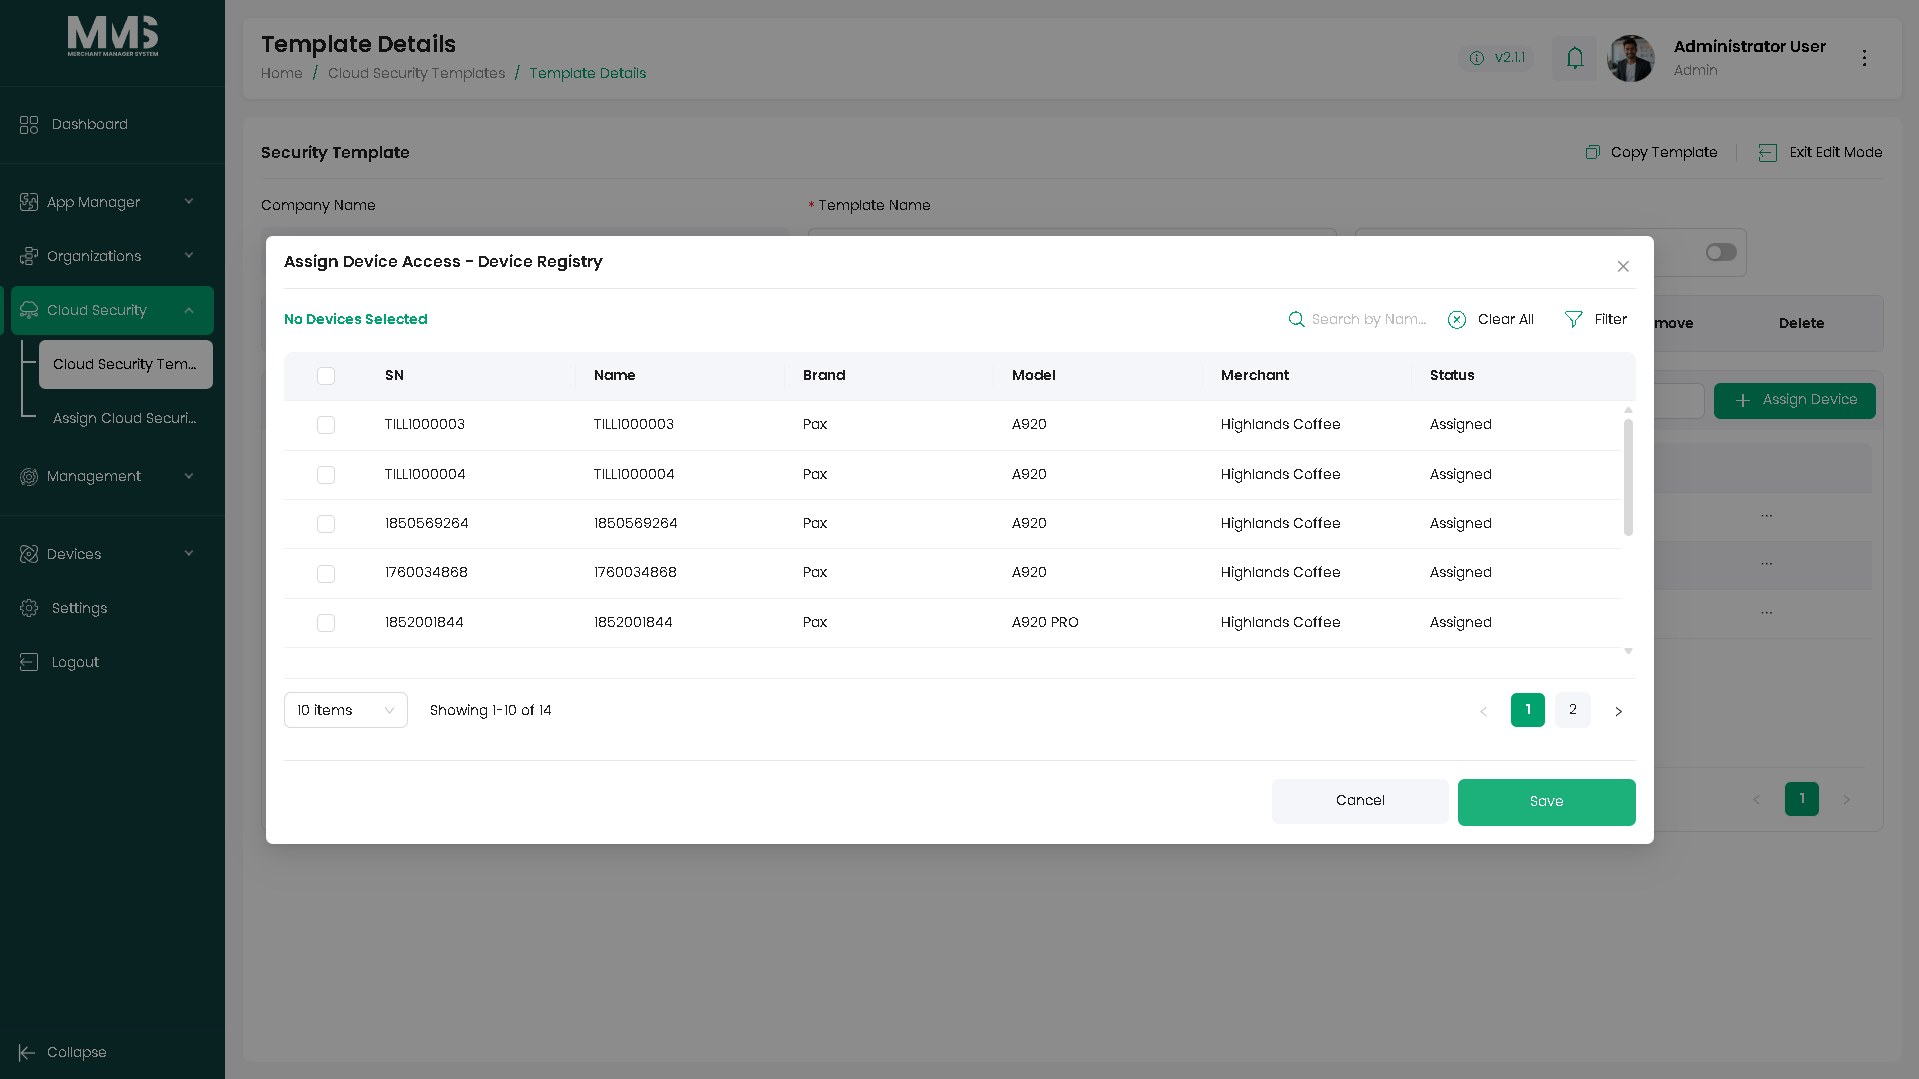Click the Settings gear icon
This screenshot has height=1079, width=1919.
(x=29, y=608)
